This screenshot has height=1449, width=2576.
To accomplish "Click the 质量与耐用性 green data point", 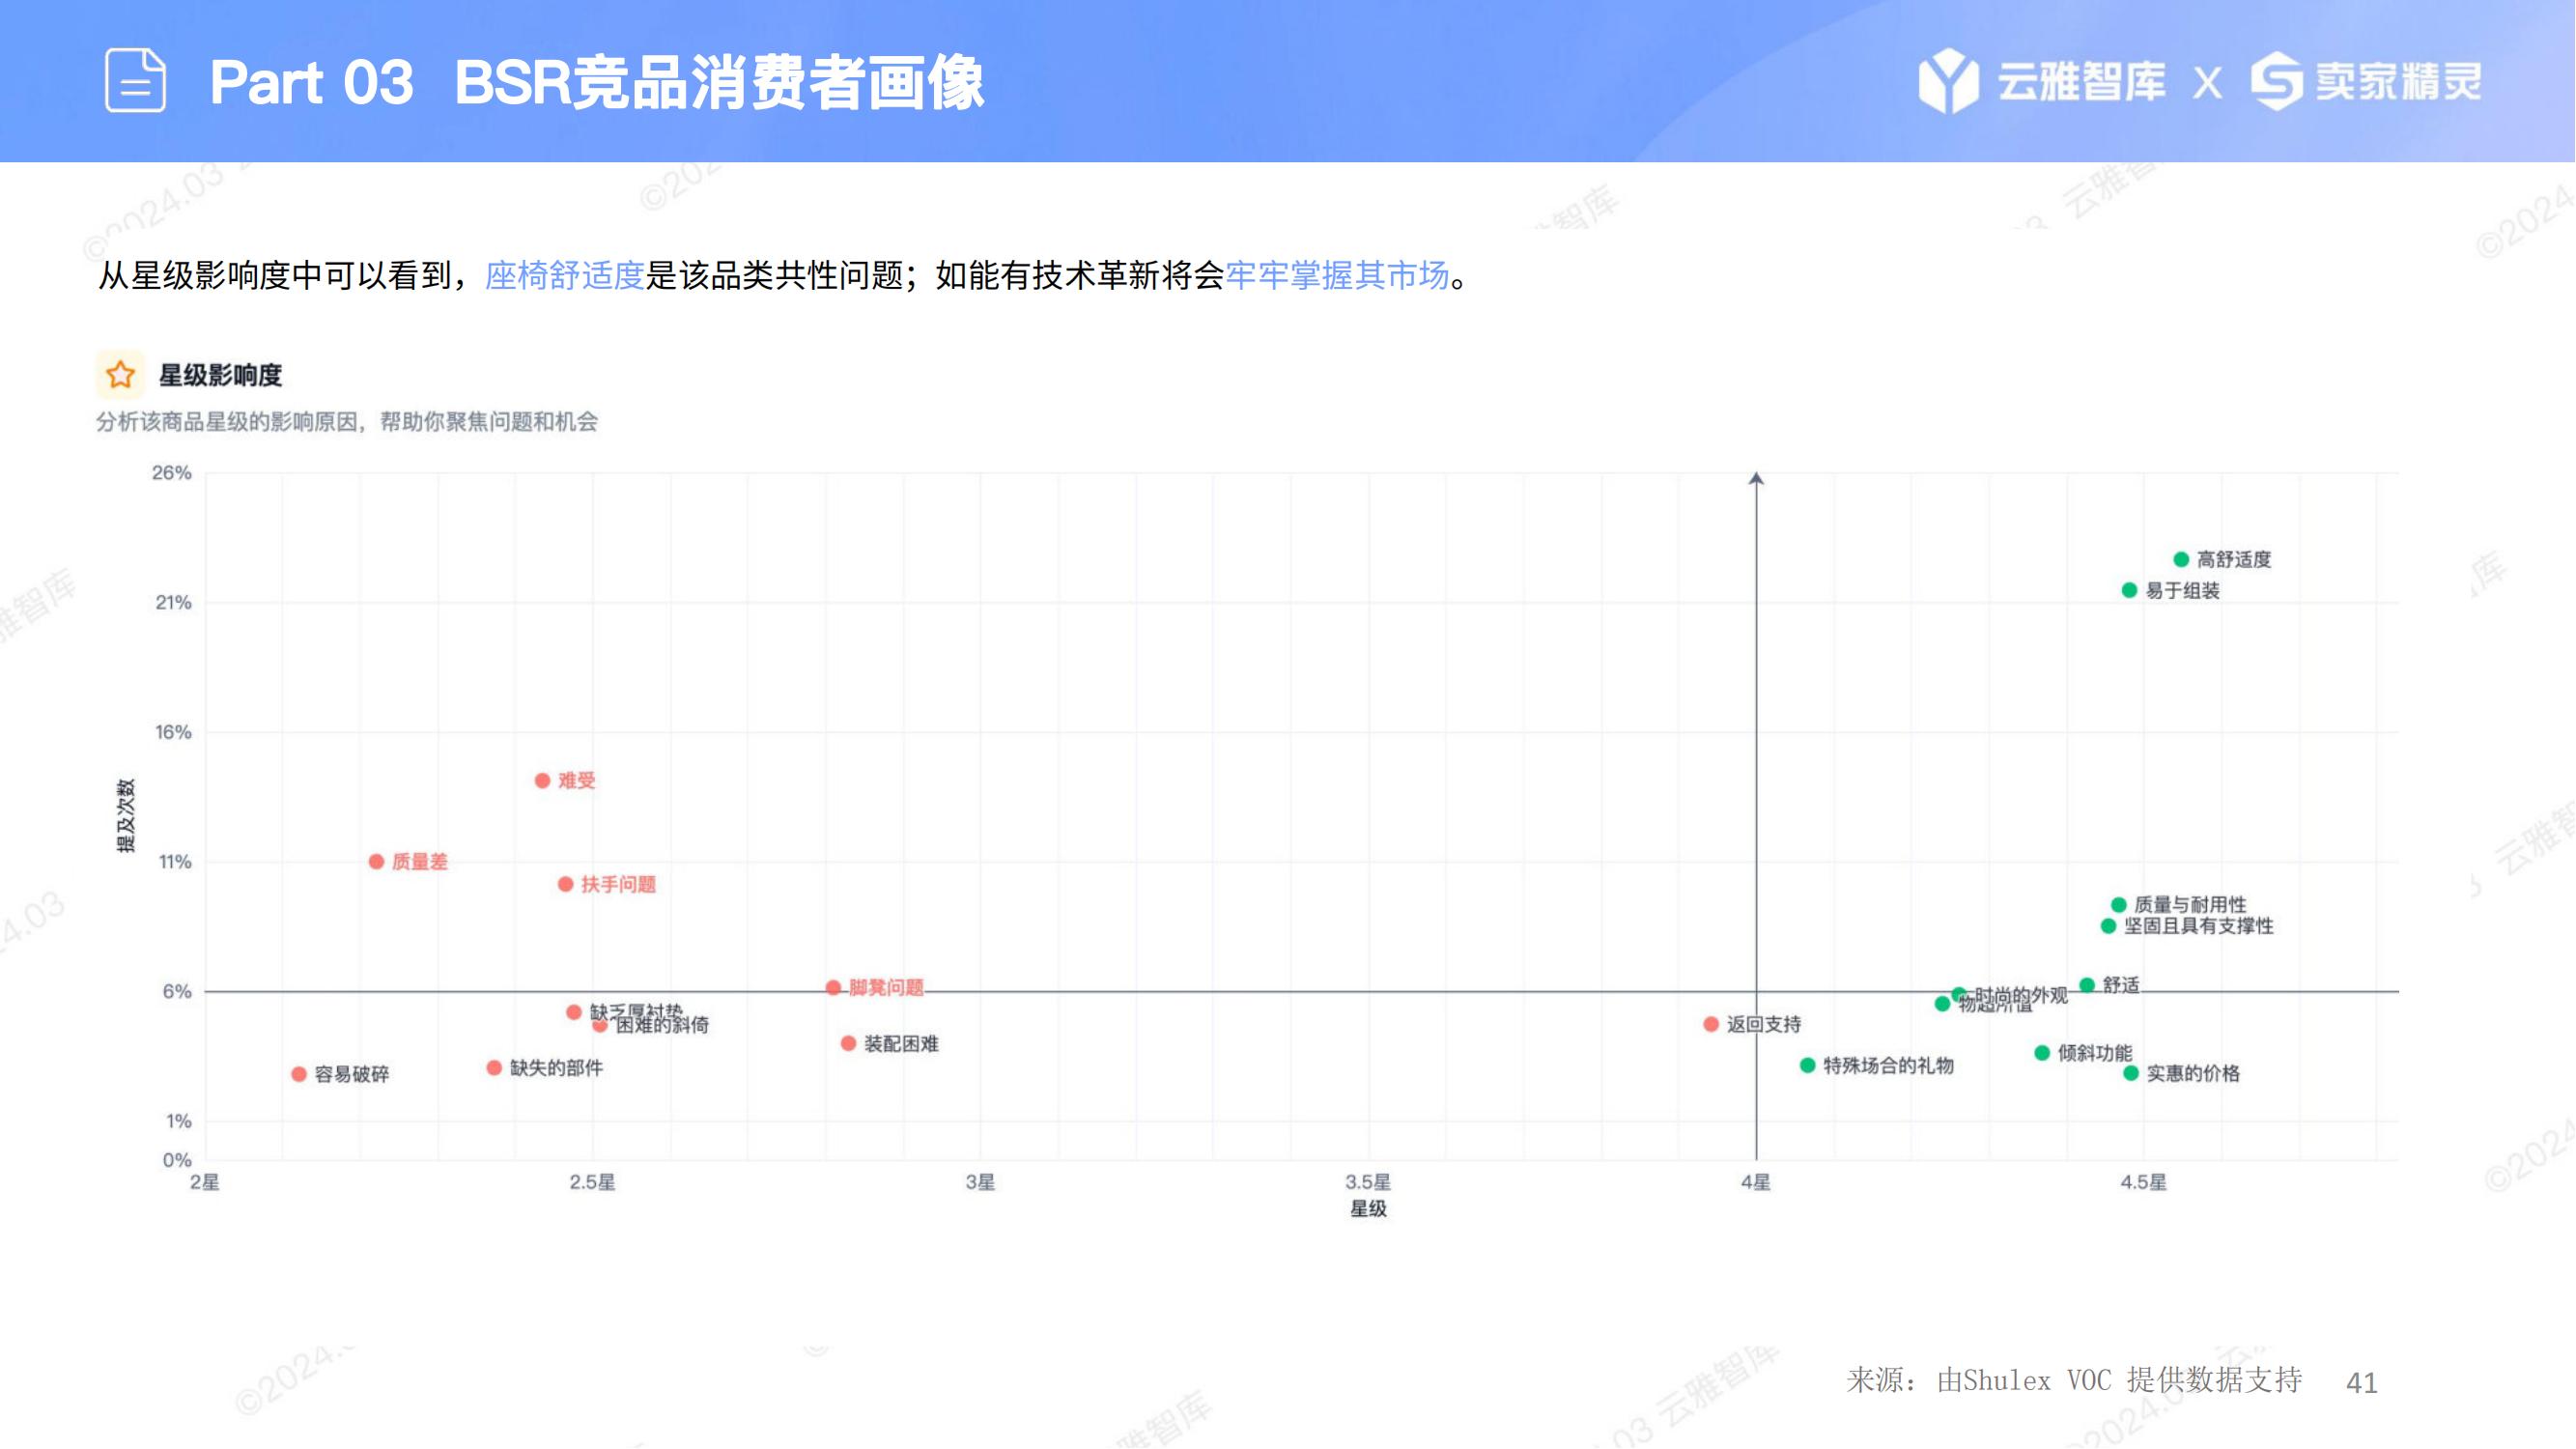I will pos(2118,904).
